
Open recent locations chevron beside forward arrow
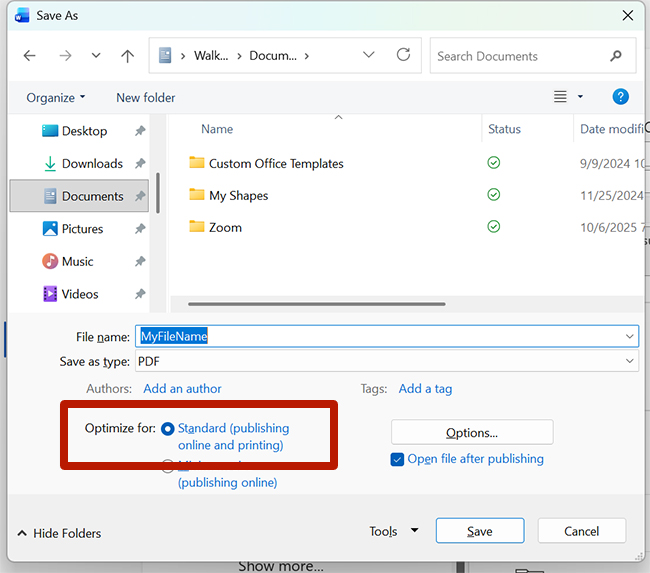click(96, 55)
